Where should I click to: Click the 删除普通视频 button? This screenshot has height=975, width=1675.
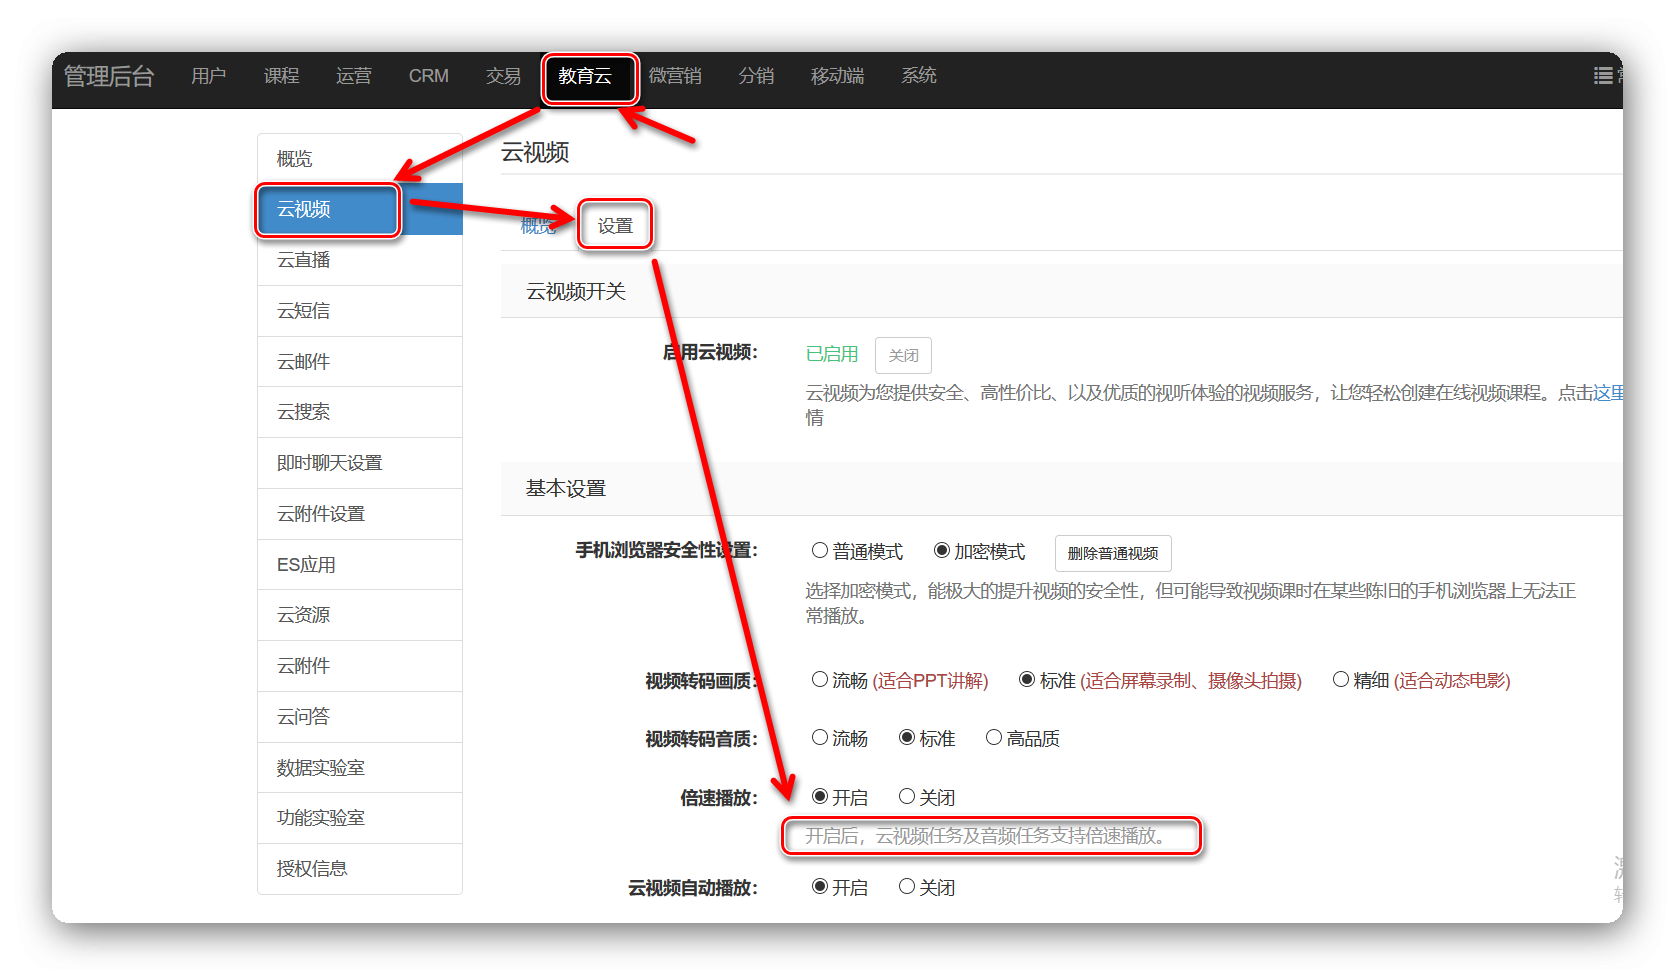point(1112,553)
